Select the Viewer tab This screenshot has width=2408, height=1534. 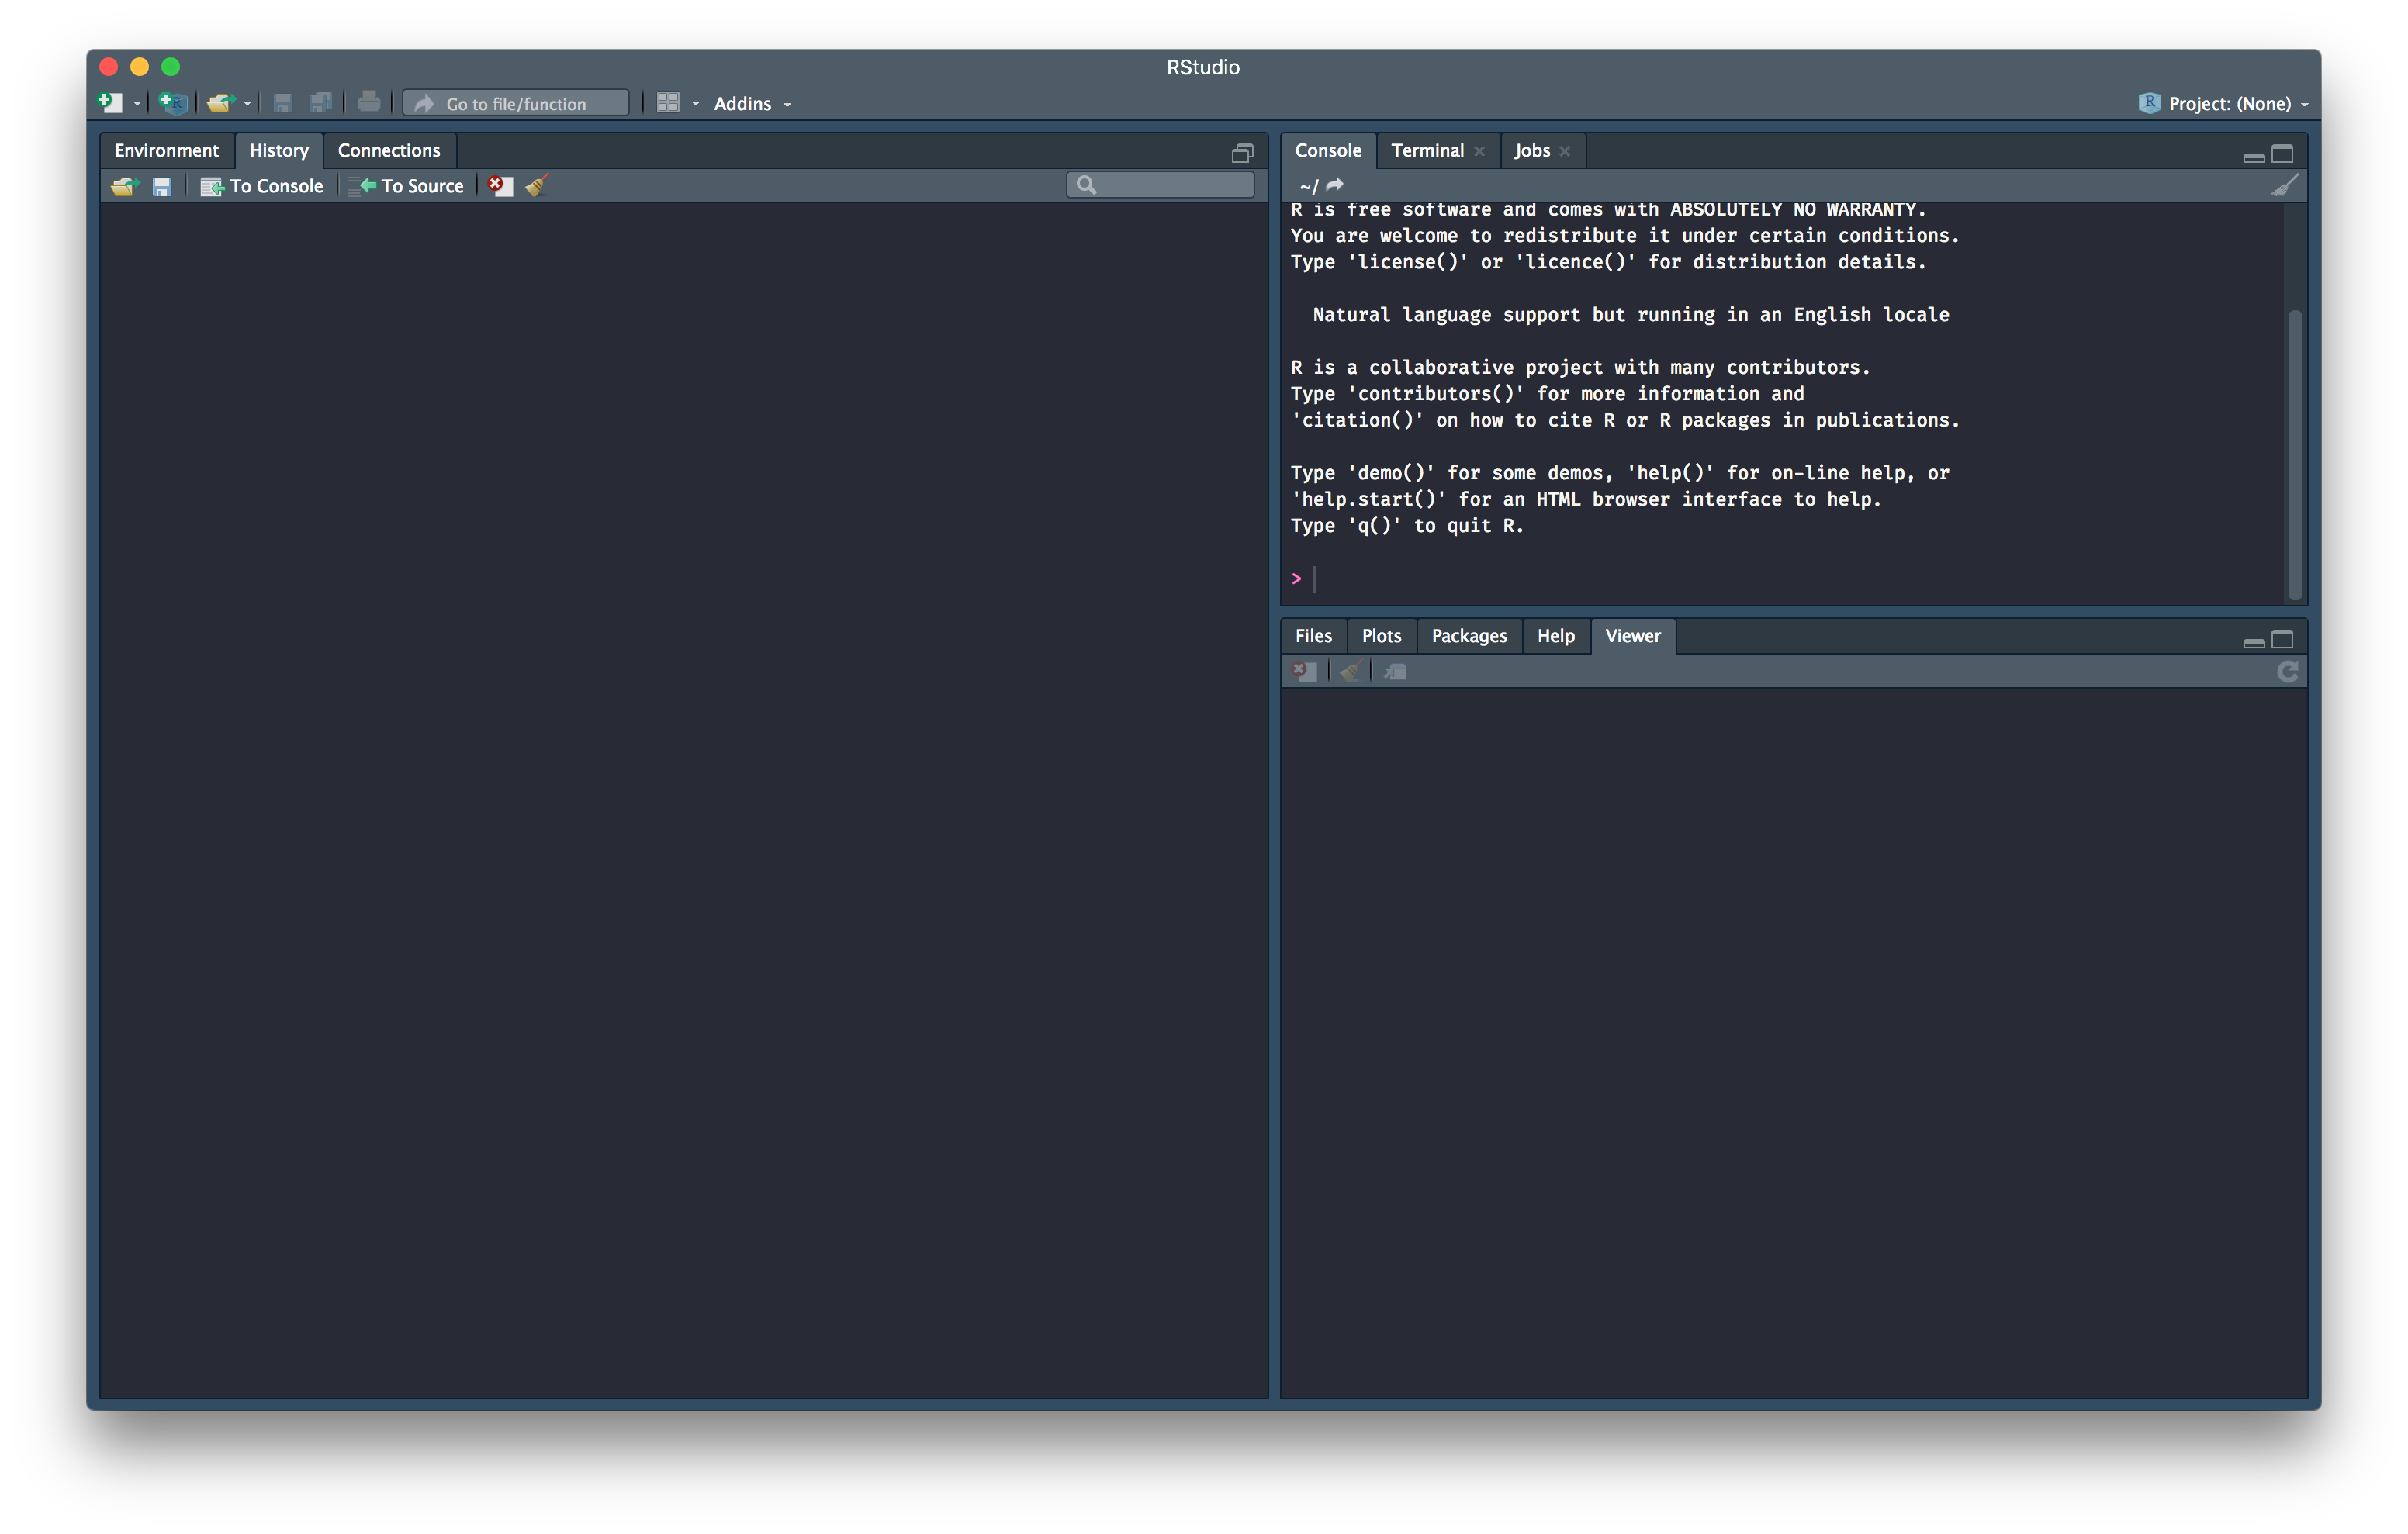point(1633,636)
